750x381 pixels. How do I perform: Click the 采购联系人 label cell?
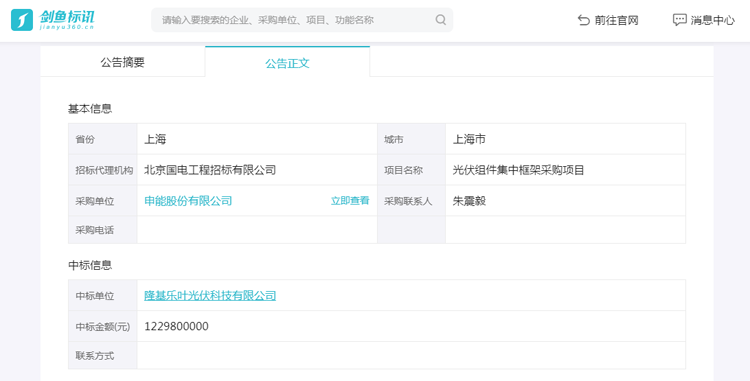click(x=411, y=201)
